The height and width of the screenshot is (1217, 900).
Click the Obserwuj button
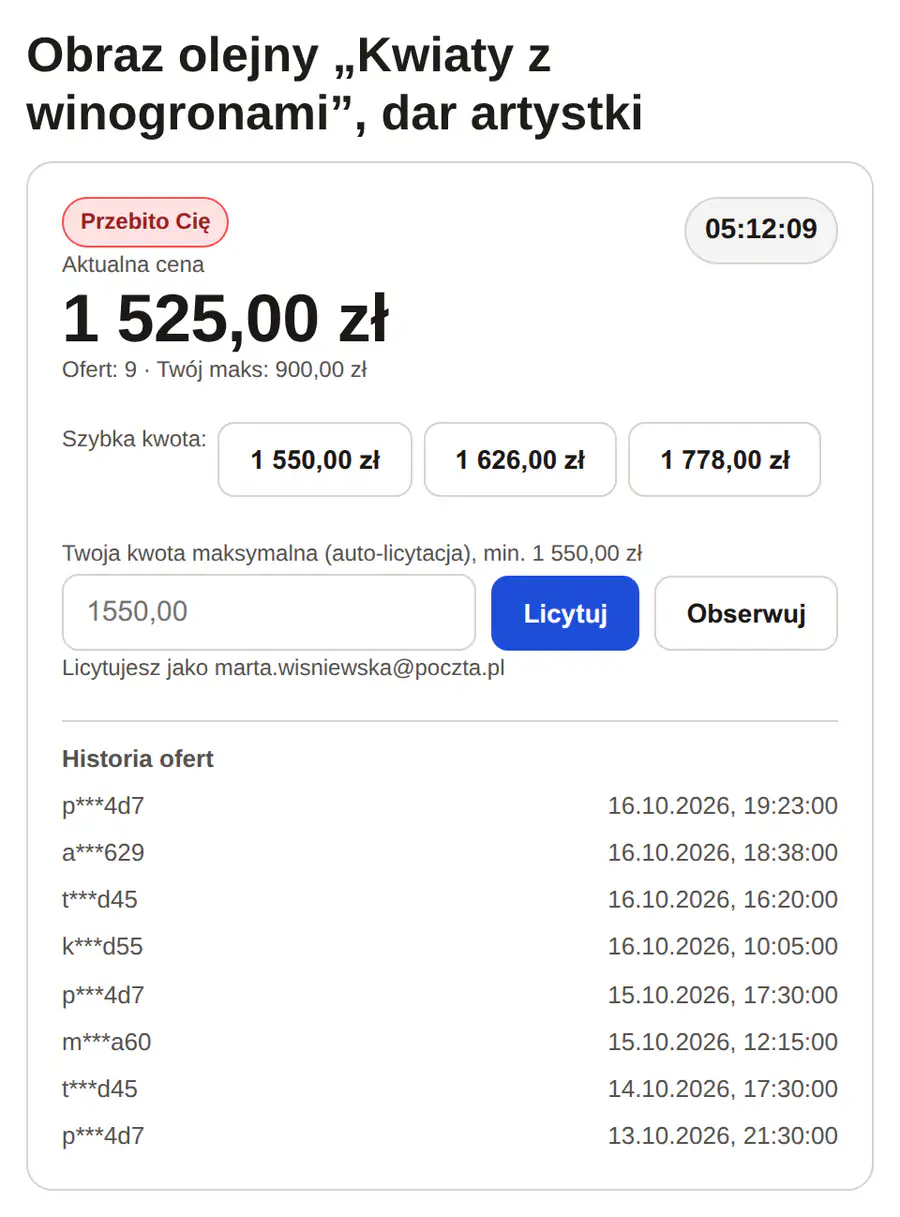746,613
